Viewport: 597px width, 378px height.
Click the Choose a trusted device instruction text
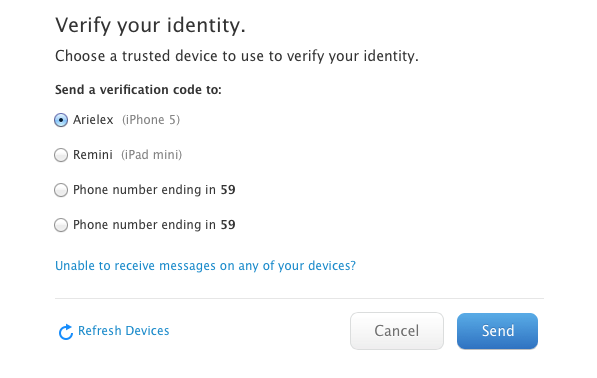point(237,56)
